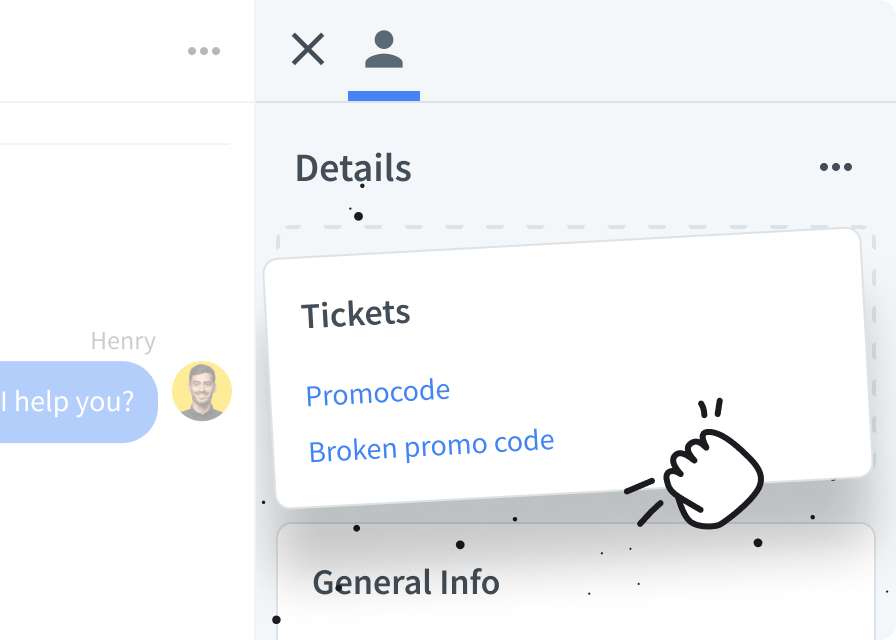
Task: Select the Tickets card heading
Action: click(x=355, y=314)
